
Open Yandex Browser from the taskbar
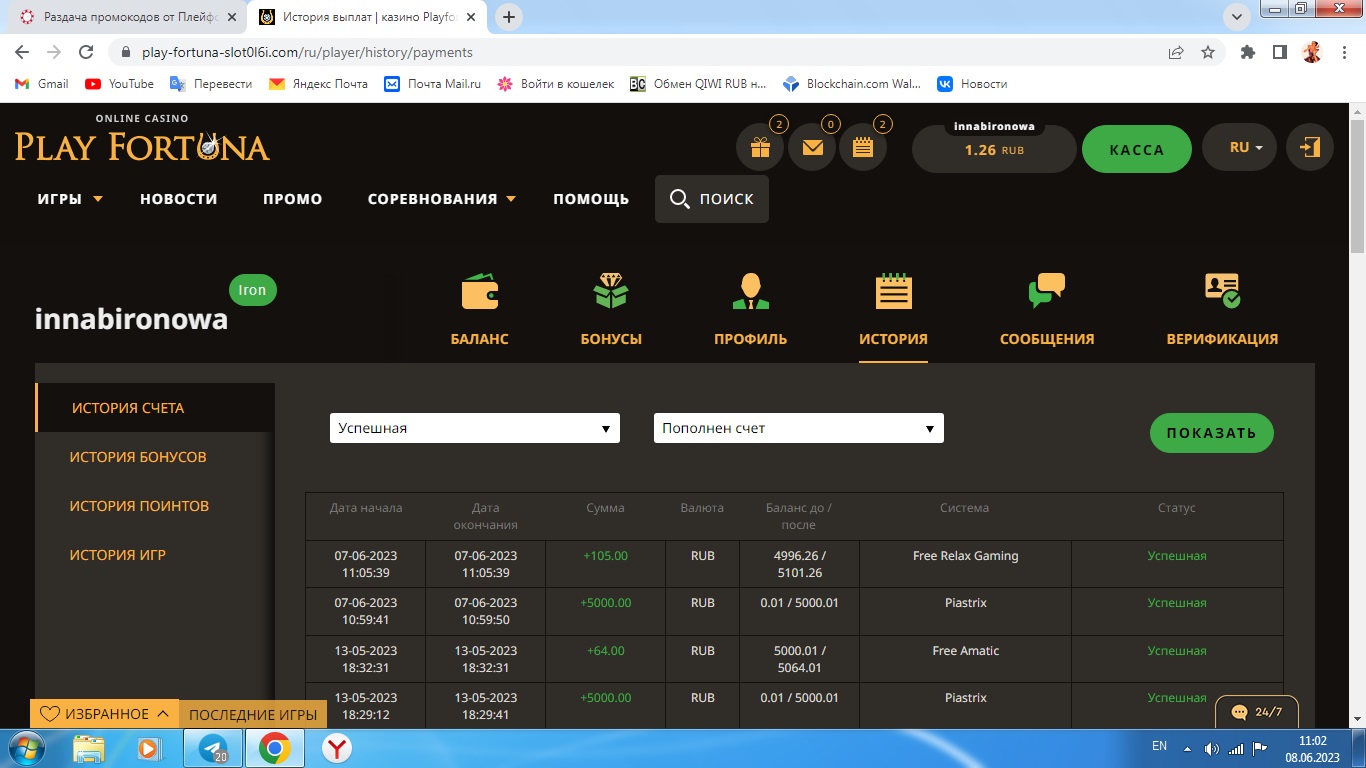coord(337,748)
